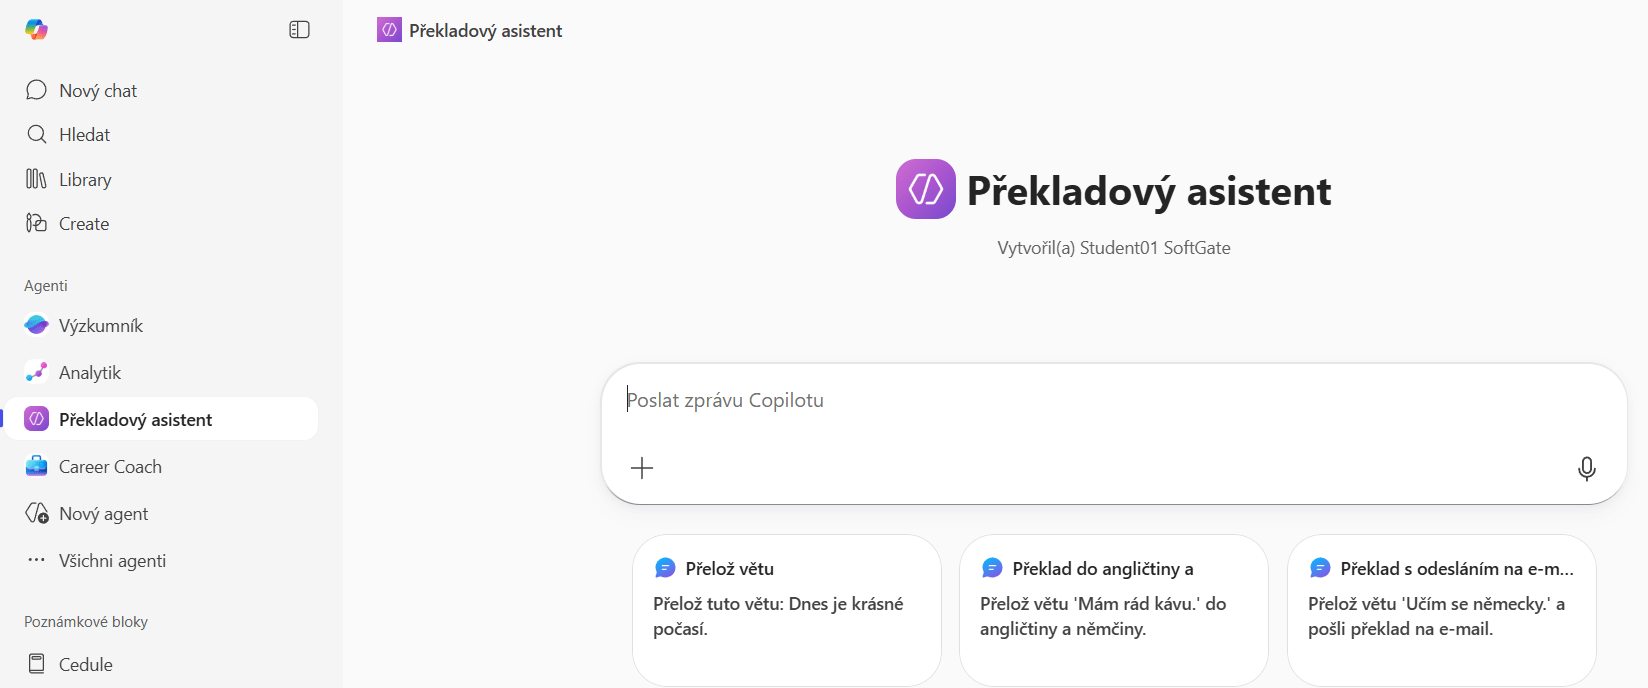The width and height of the screenshot is (1648, 688).
Task: Click the message input field
Action: pos(1100,401)
